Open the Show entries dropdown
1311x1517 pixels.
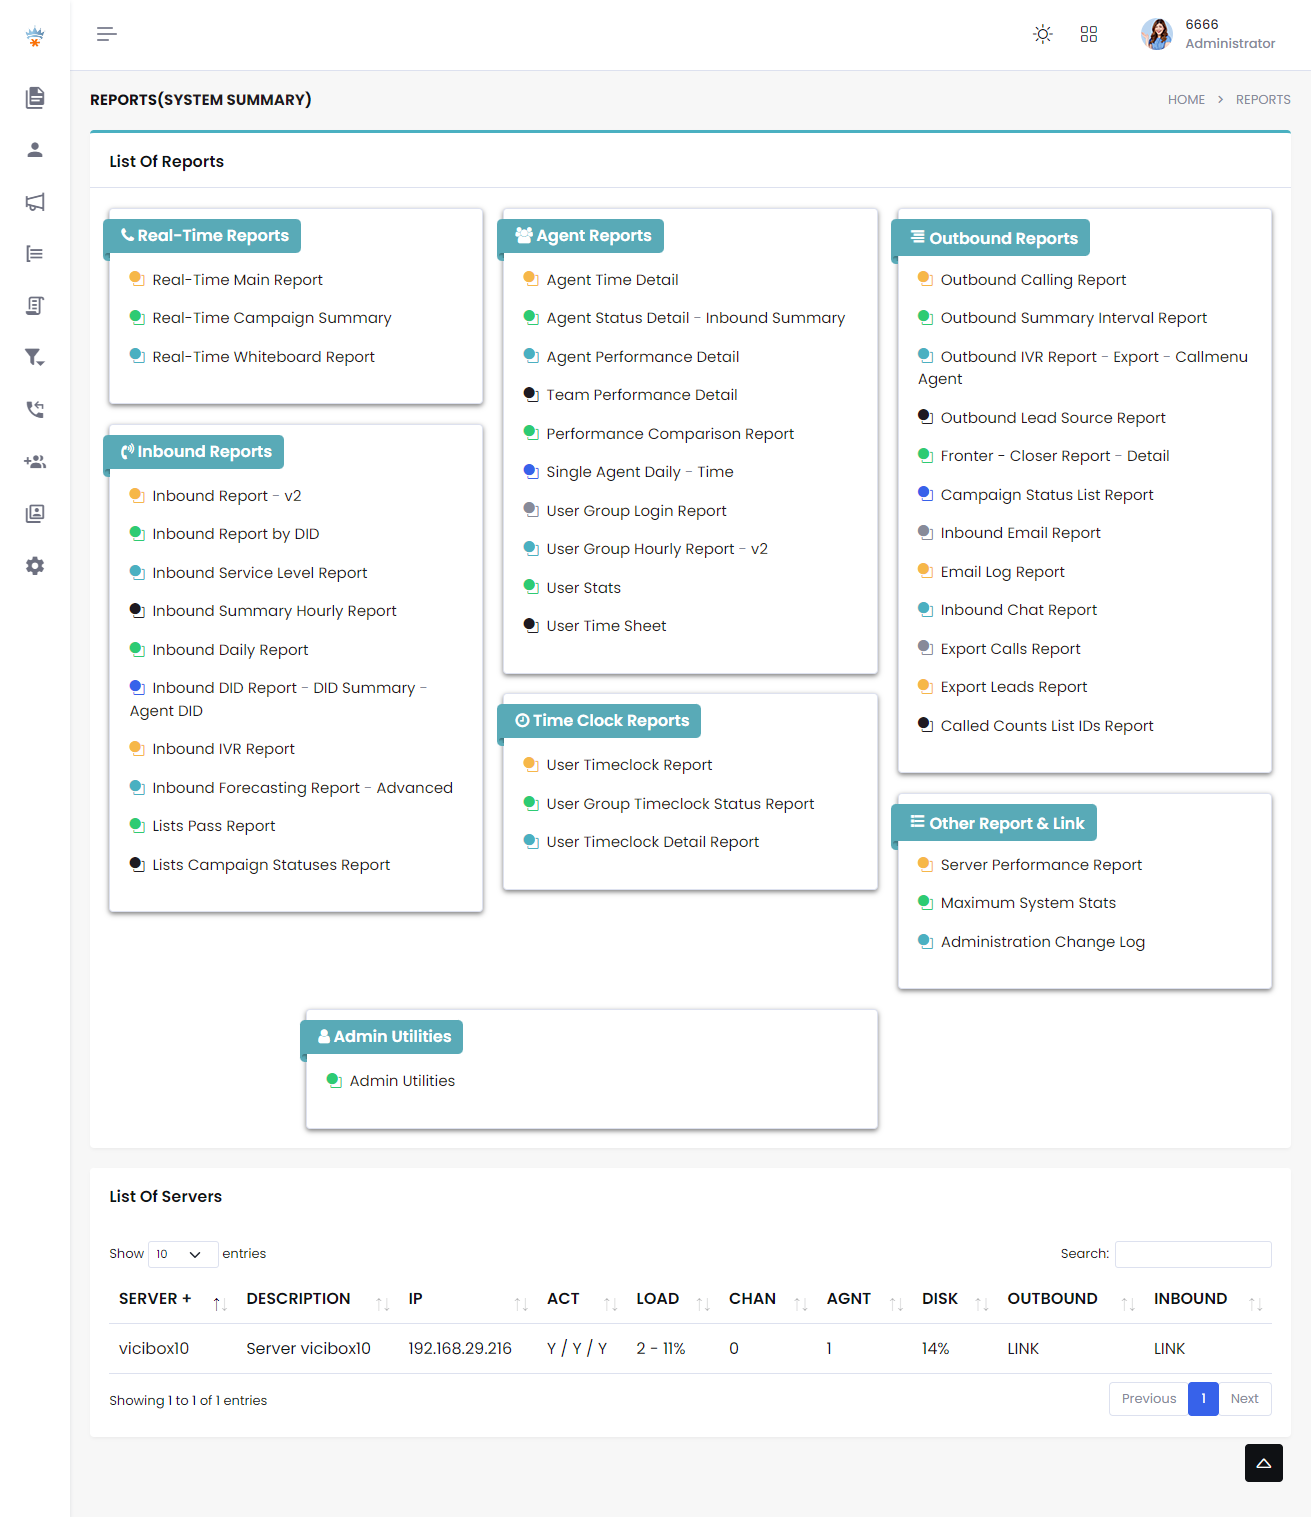pyautogui.click(x=183, y=1253)
